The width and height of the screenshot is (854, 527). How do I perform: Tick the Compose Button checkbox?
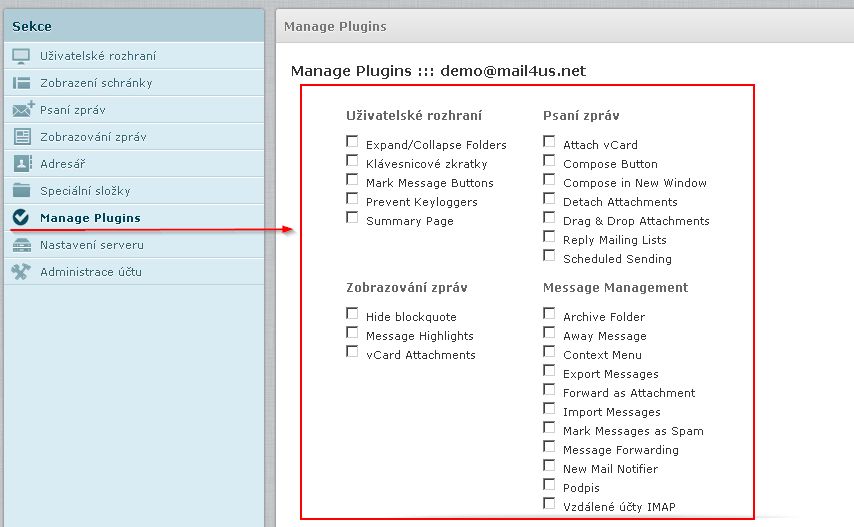coord(550,161)
